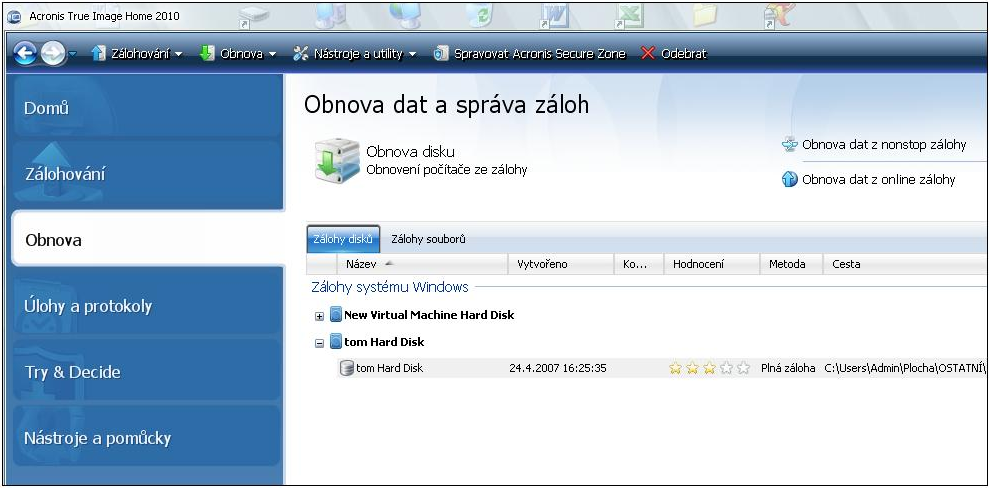
Task: Expand New Virtual Machine Hard Disk node
Action: (x=319, y=316)
